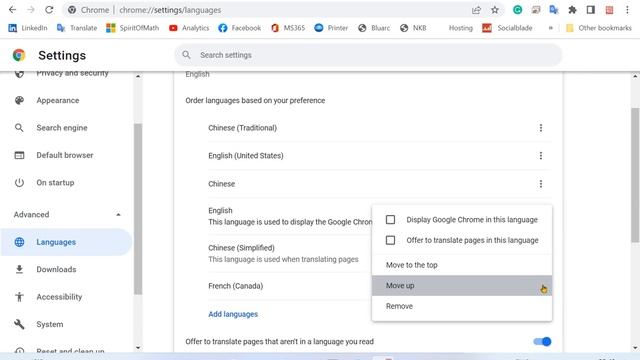Image resolution: width=640 pixels, height=360 pixels.
Task: Click the share icon in address bar
Action: click(476, 10)
